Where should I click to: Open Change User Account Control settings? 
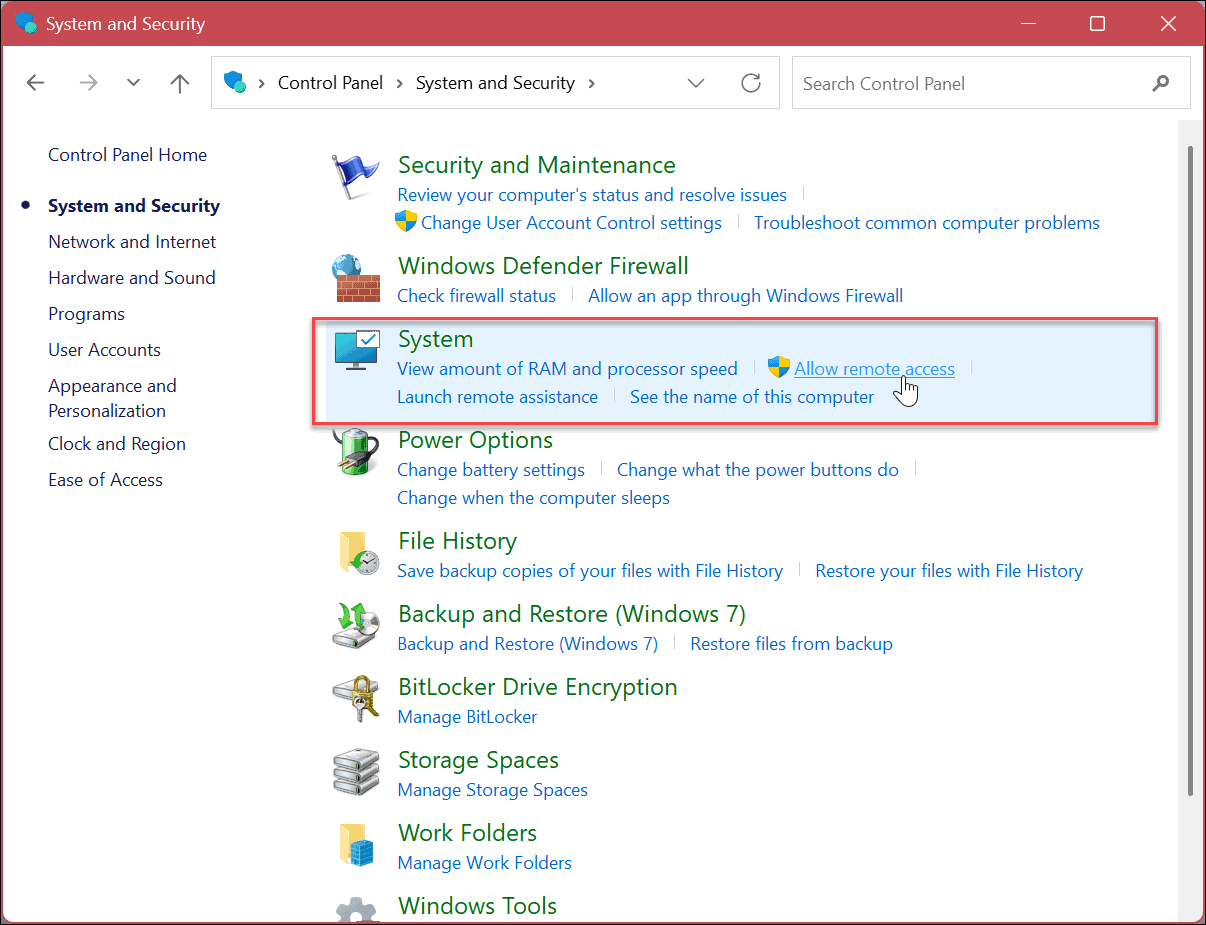click(571, 223)
